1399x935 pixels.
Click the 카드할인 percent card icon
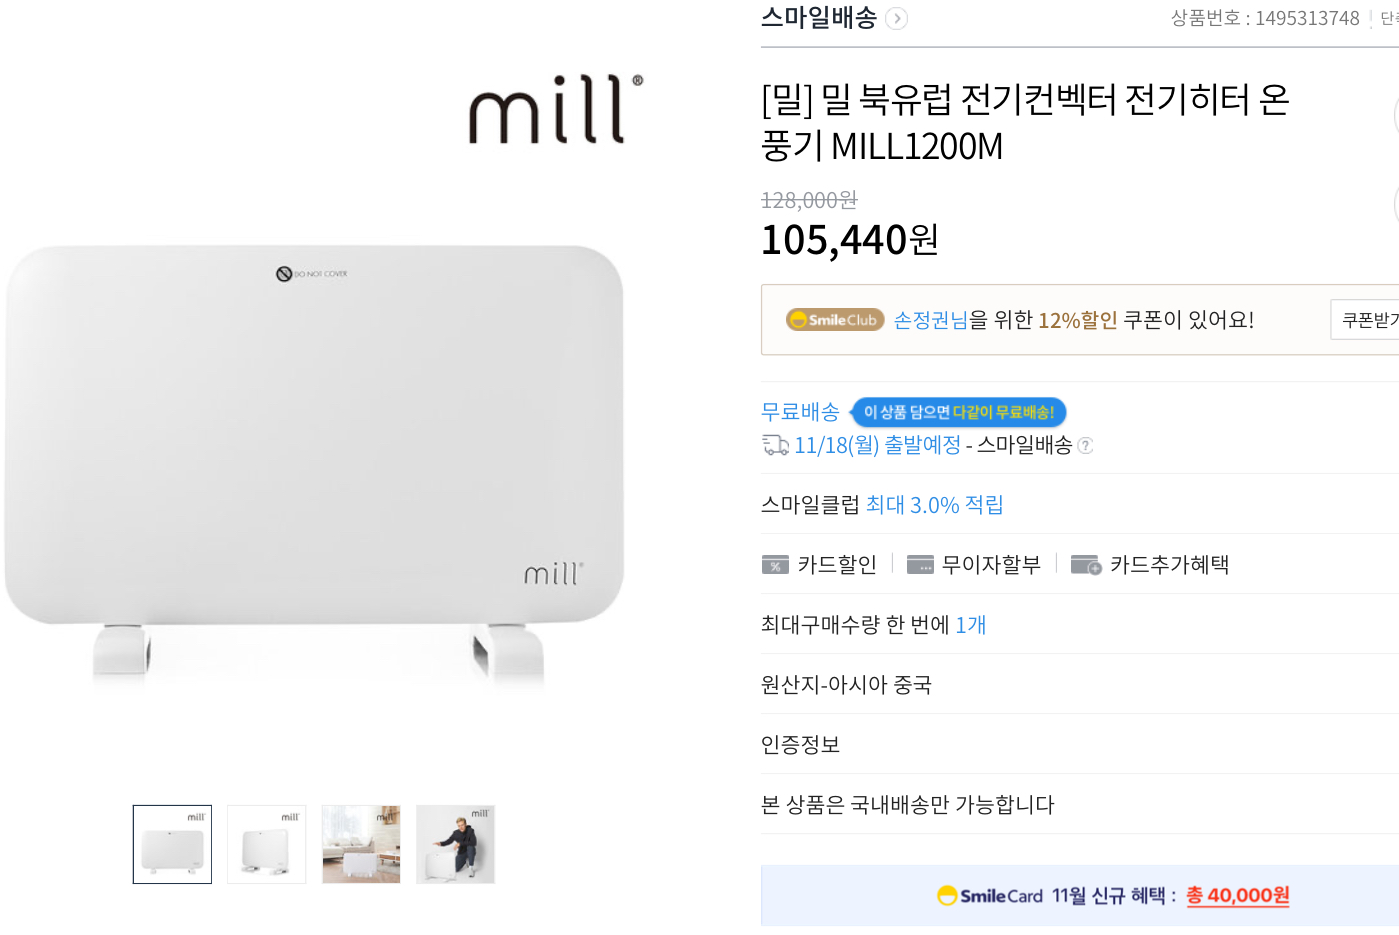(775, 565)
